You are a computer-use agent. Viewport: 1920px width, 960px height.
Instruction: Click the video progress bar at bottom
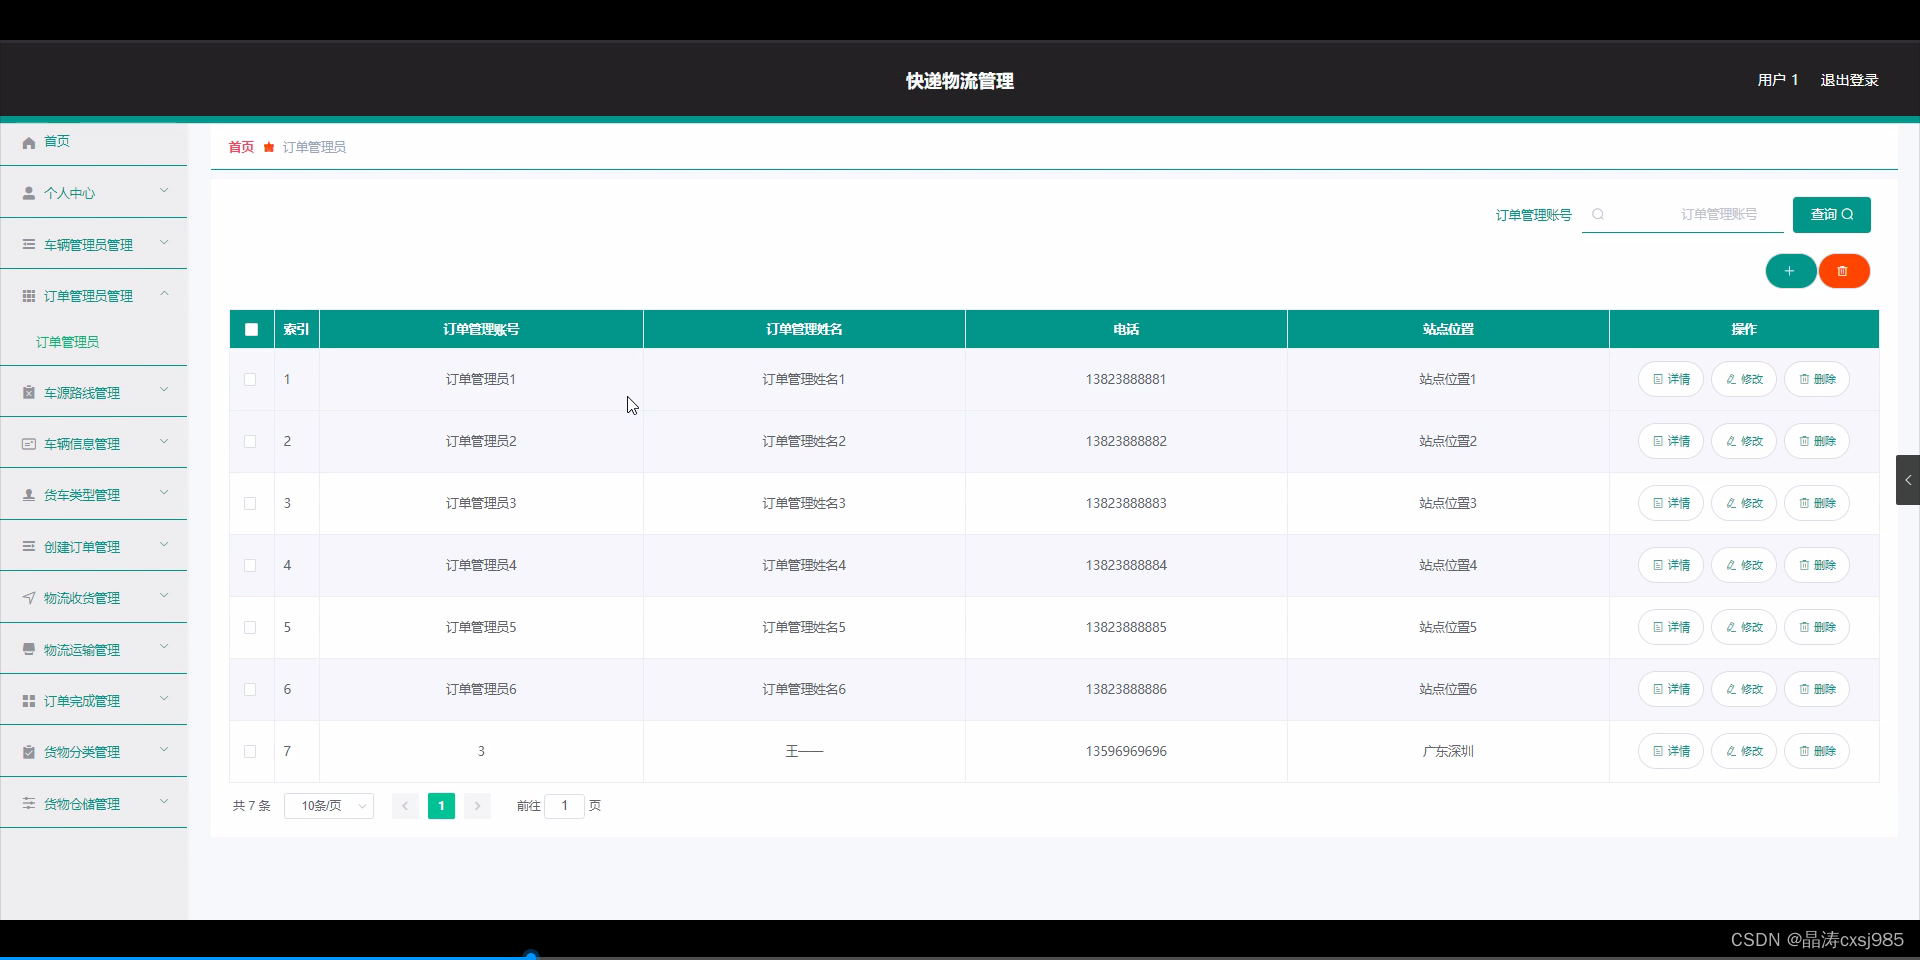point(960,956)
